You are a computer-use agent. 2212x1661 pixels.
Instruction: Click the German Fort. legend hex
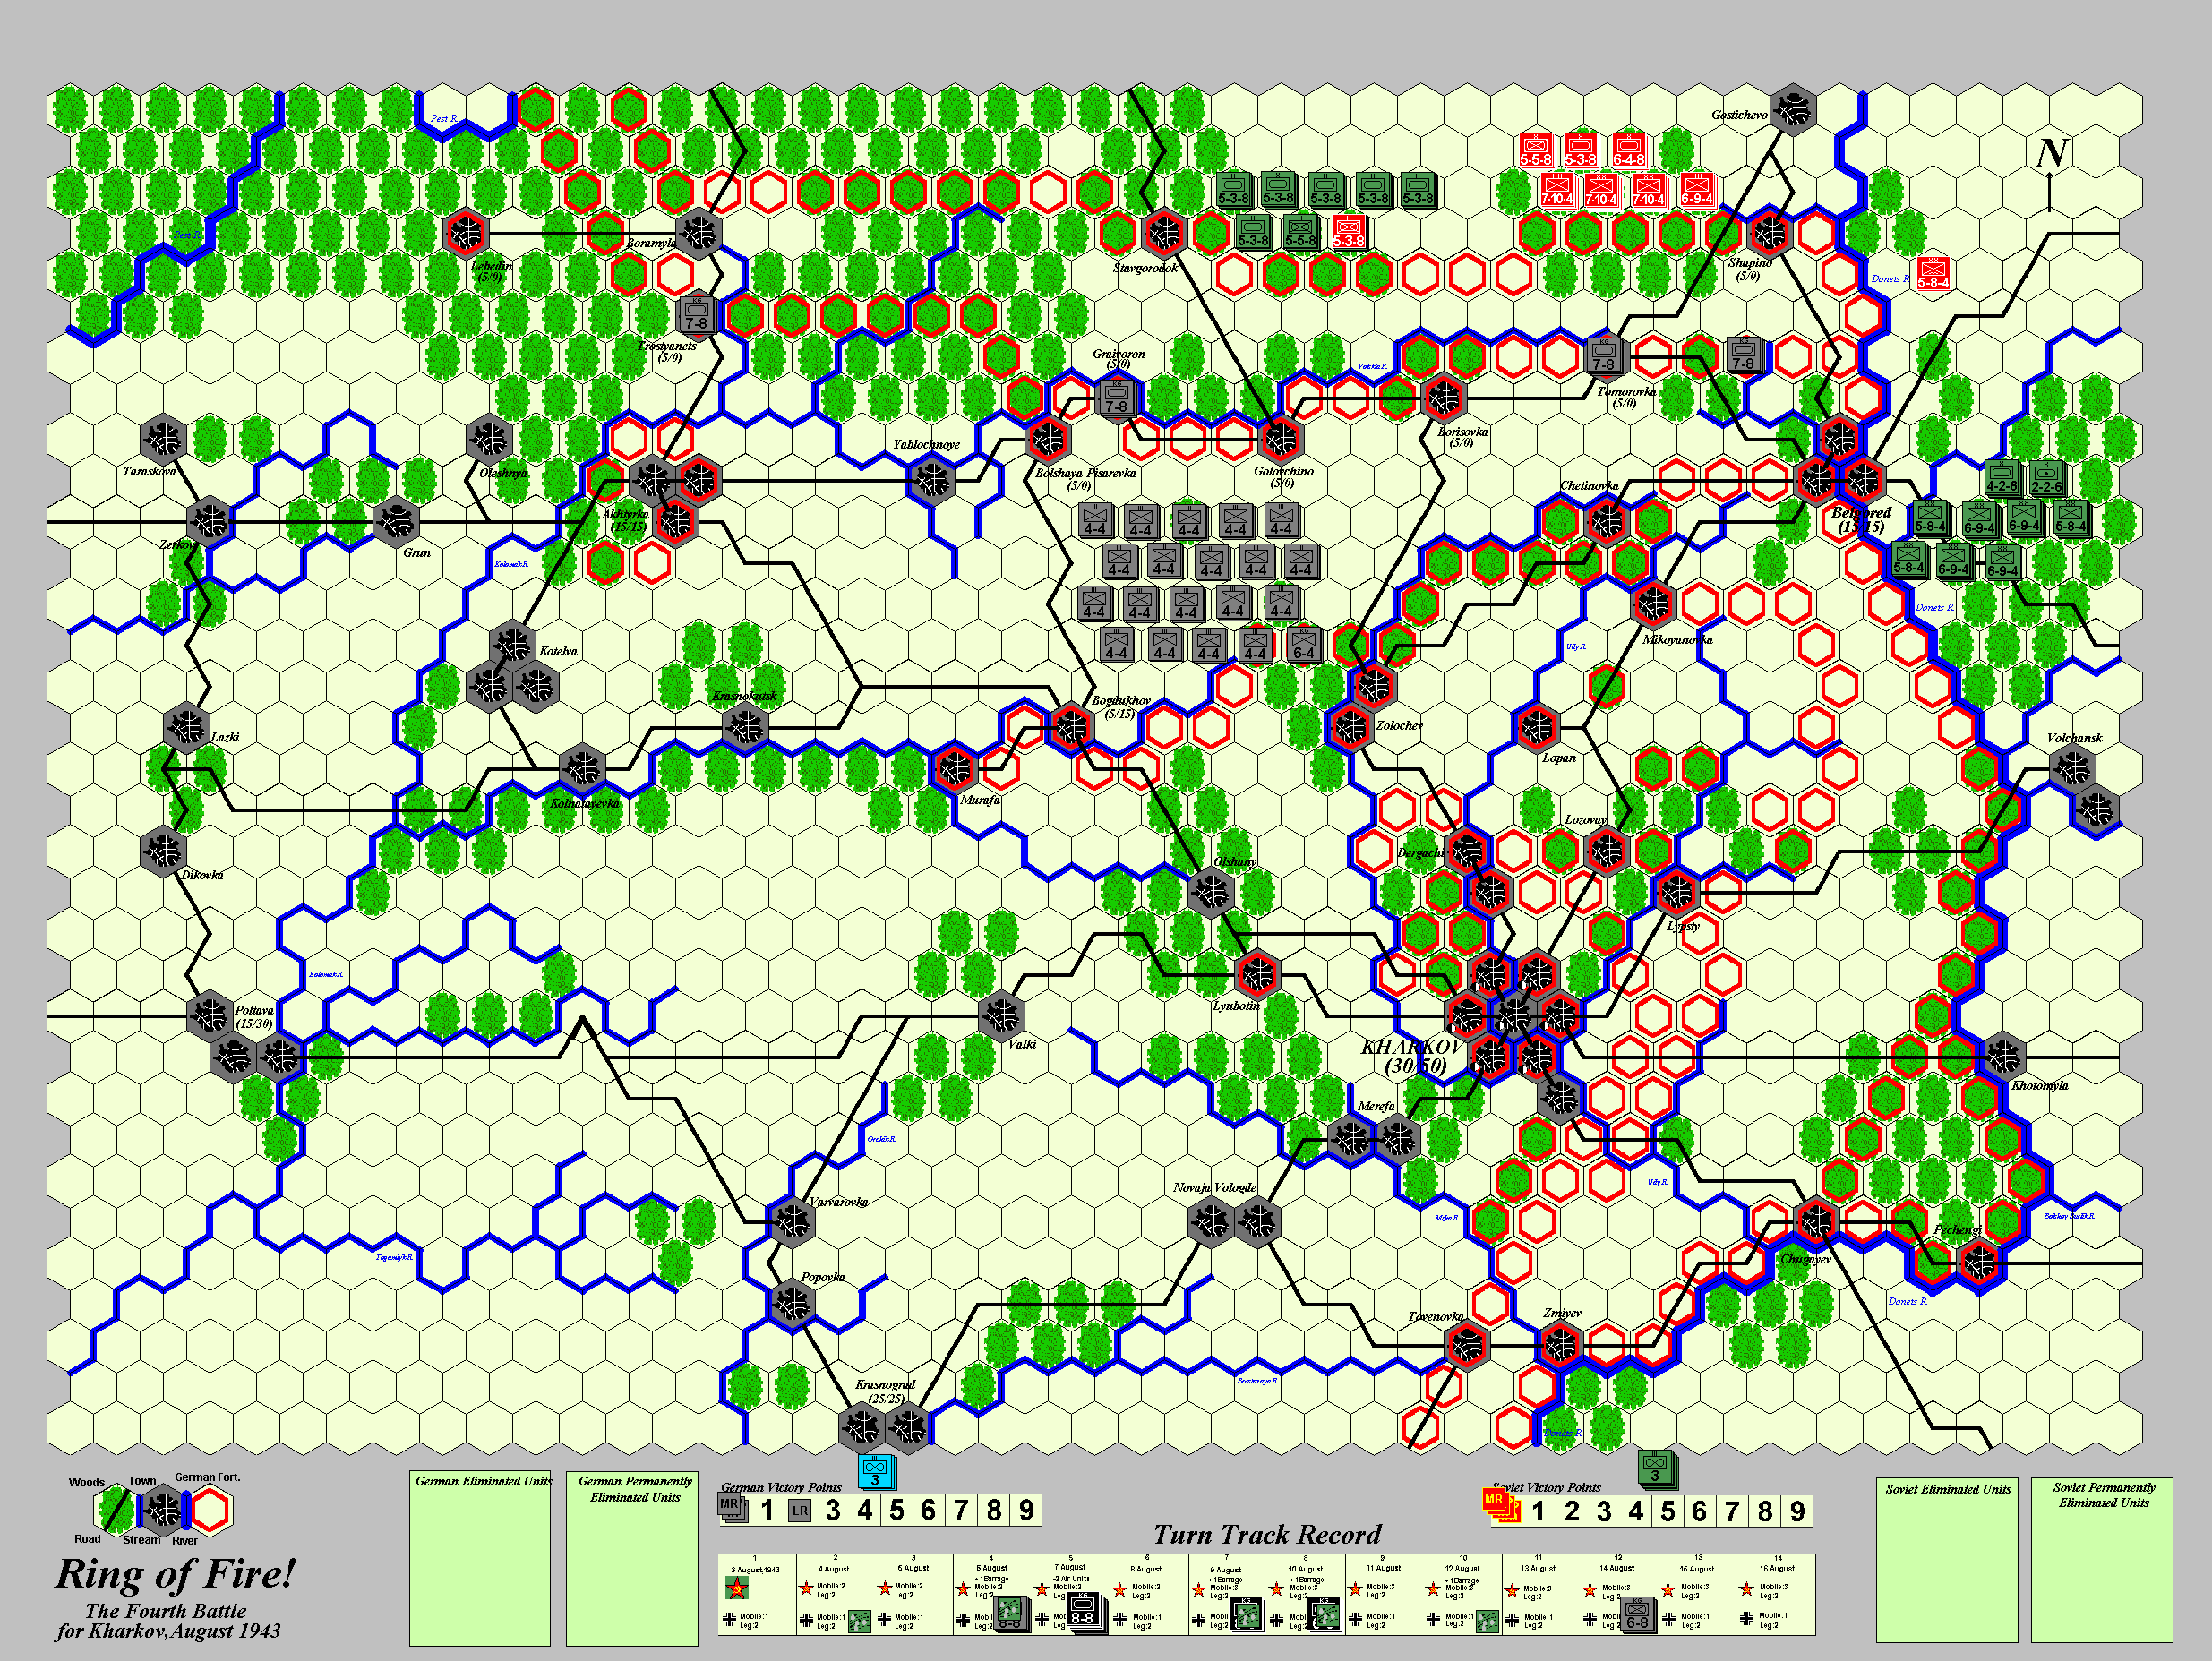click(211, 1511)
